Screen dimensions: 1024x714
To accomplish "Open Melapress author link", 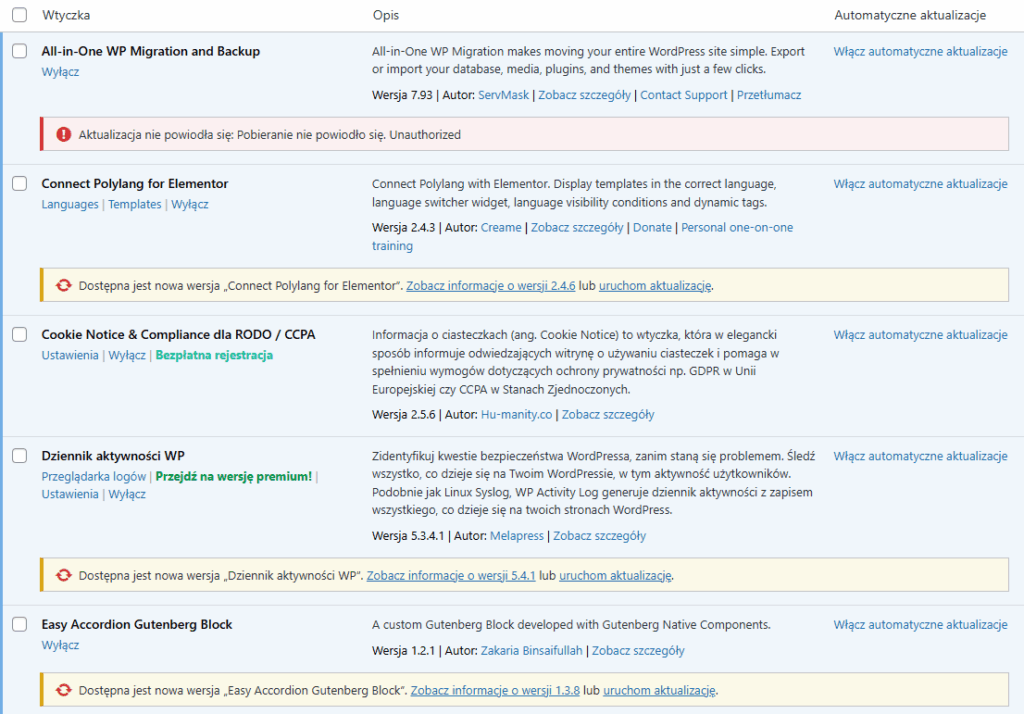I will coord(517,536).
